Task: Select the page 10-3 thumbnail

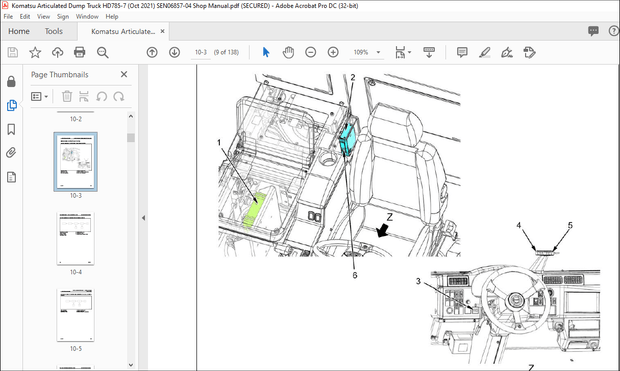Action: tap(76, 162)
